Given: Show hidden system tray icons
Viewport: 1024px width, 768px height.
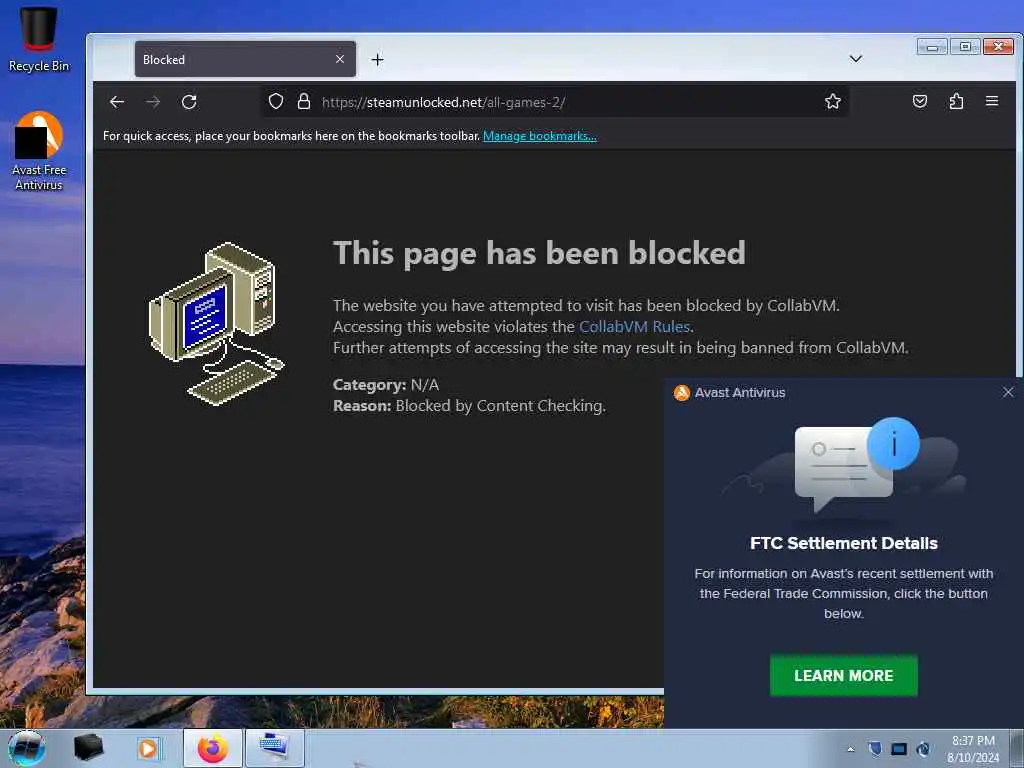Looking at the screenshot, I should click(850, 749).
